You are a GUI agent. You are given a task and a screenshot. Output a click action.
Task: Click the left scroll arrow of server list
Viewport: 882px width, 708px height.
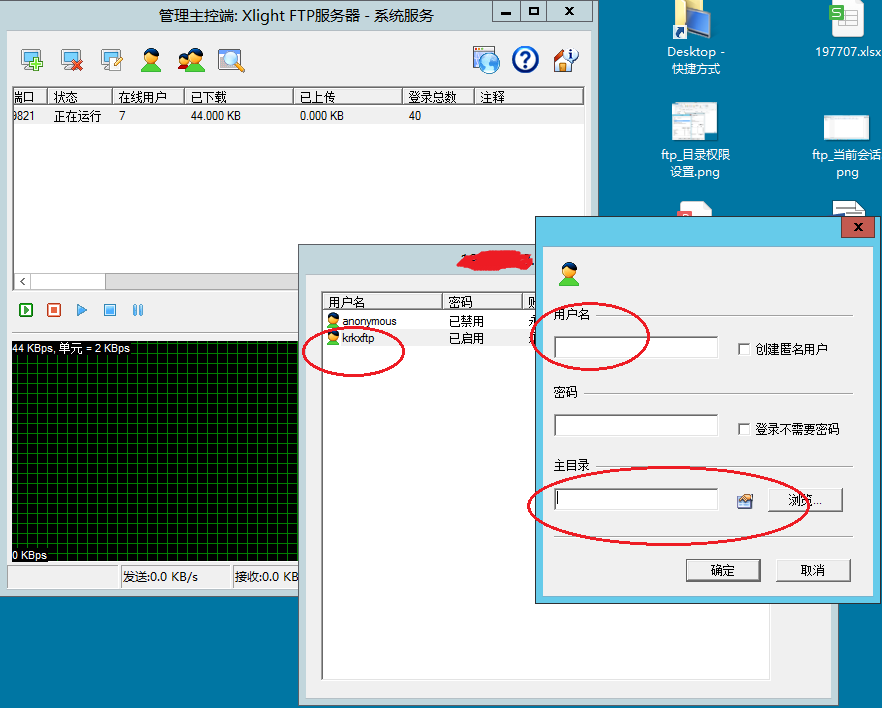coord(22,281)
